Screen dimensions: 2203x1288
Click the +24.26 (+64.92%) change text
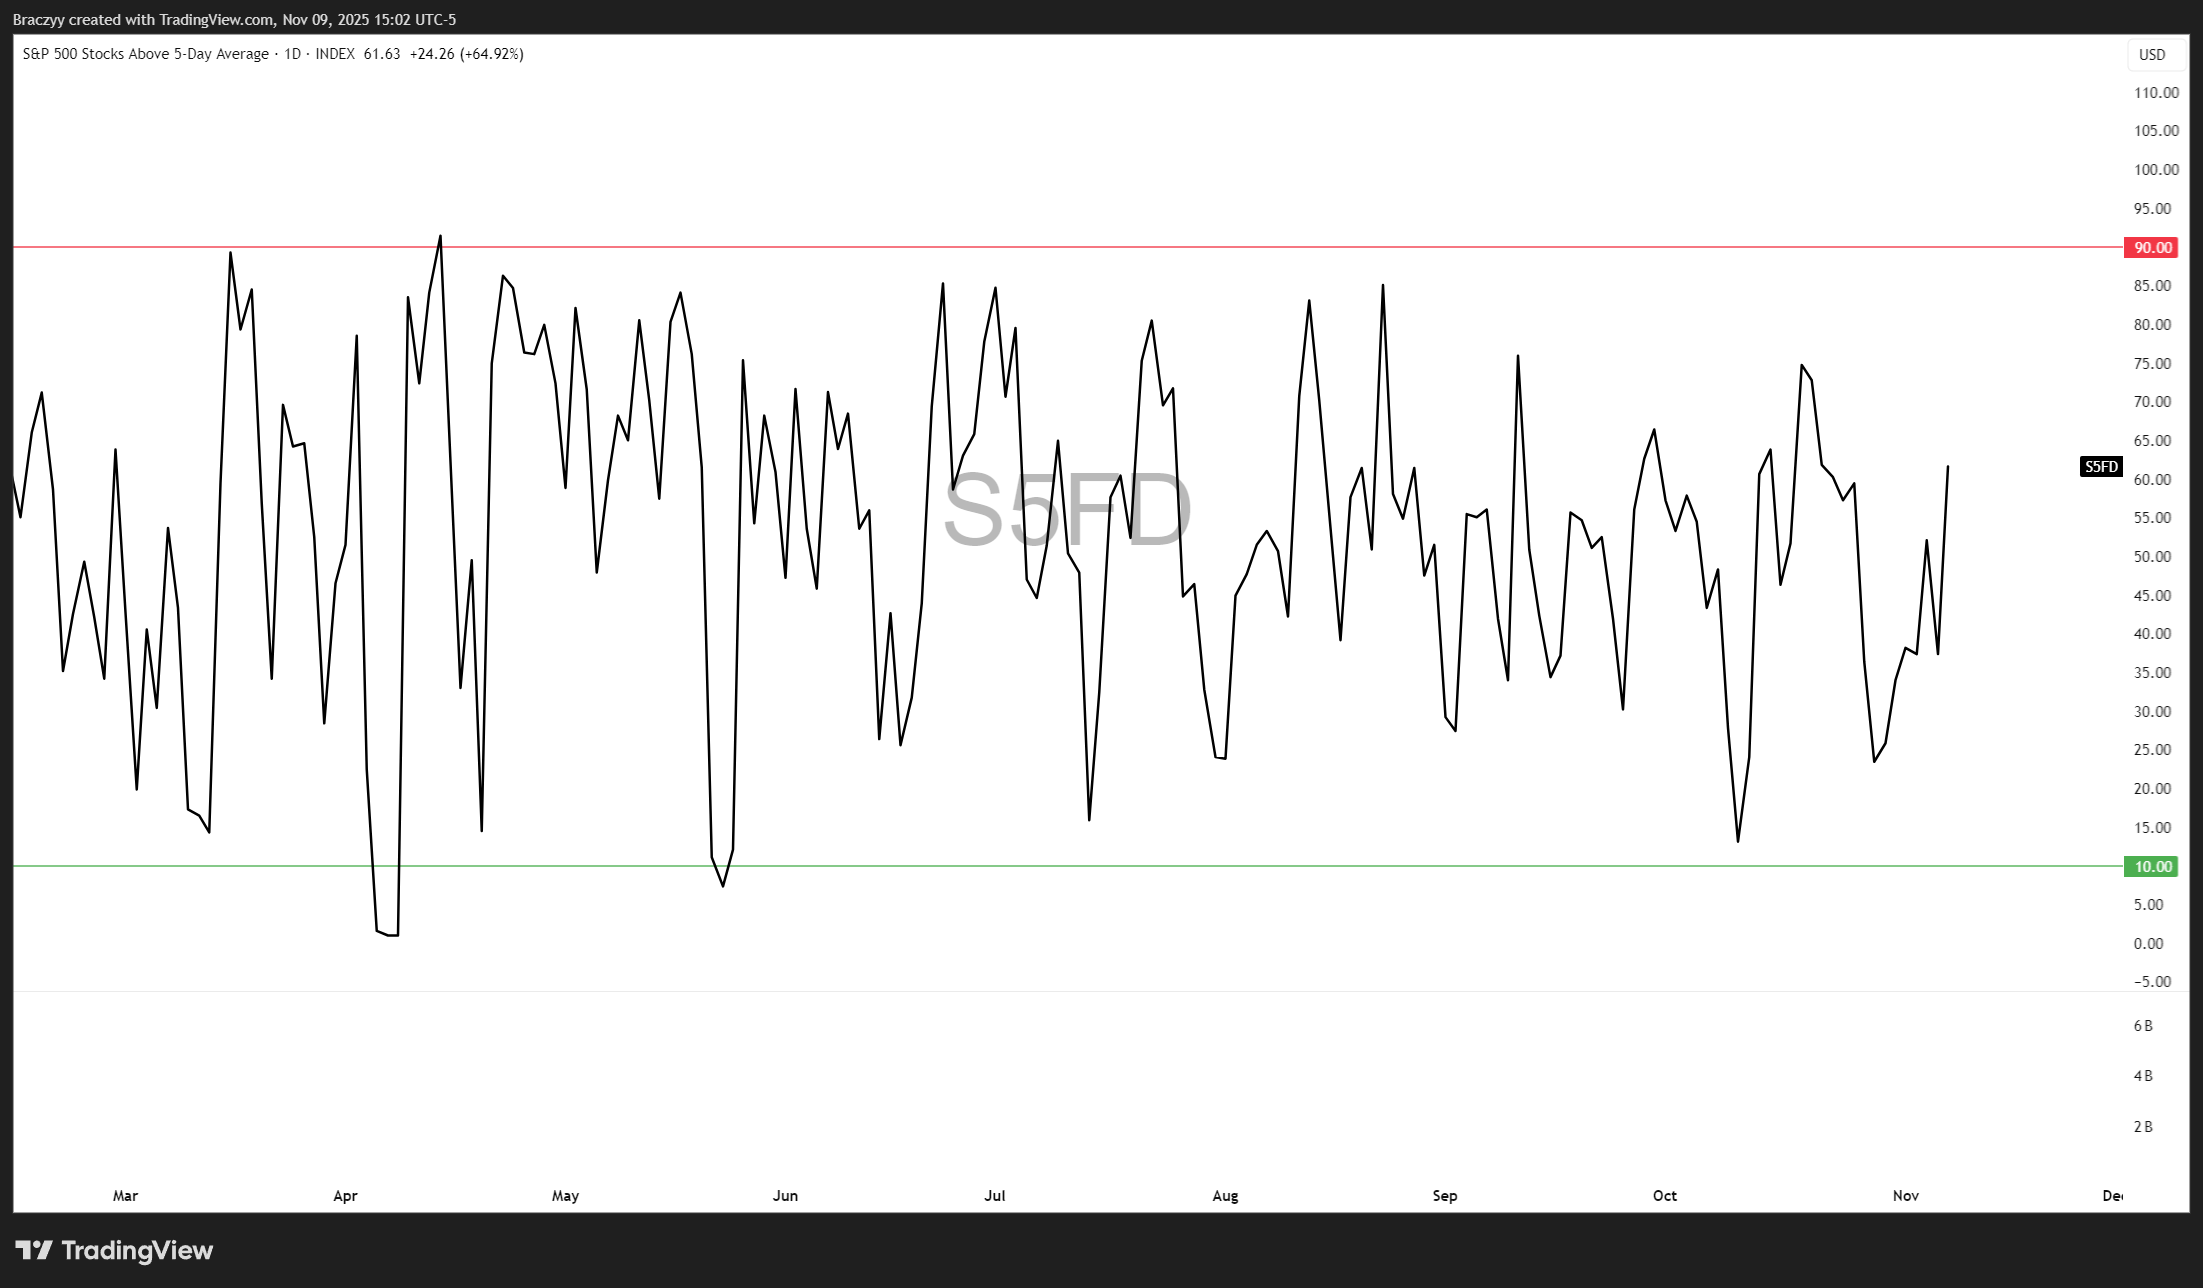click(x=466, y=54)
